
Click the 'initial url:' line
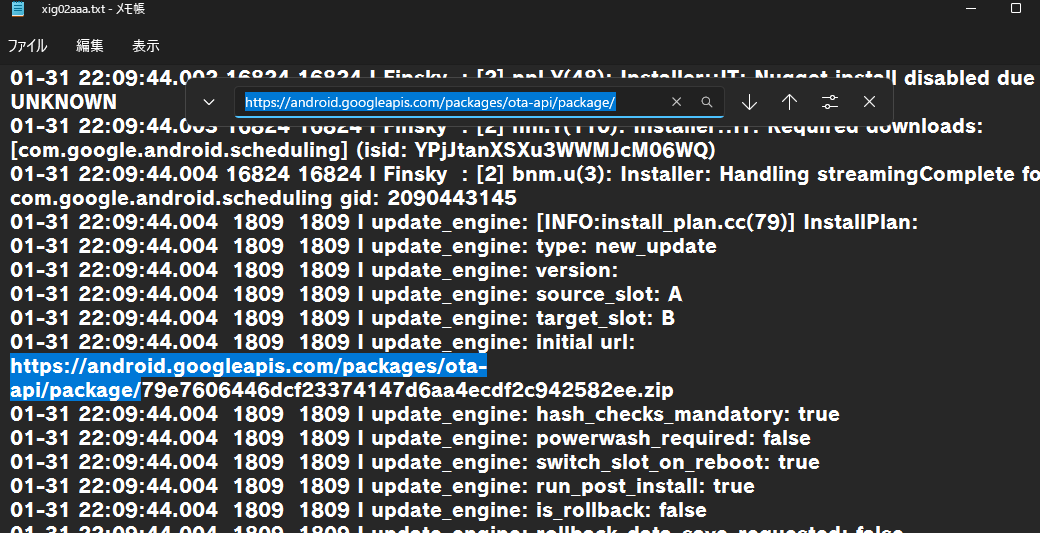pyautogui.click(x=322, y=341)
